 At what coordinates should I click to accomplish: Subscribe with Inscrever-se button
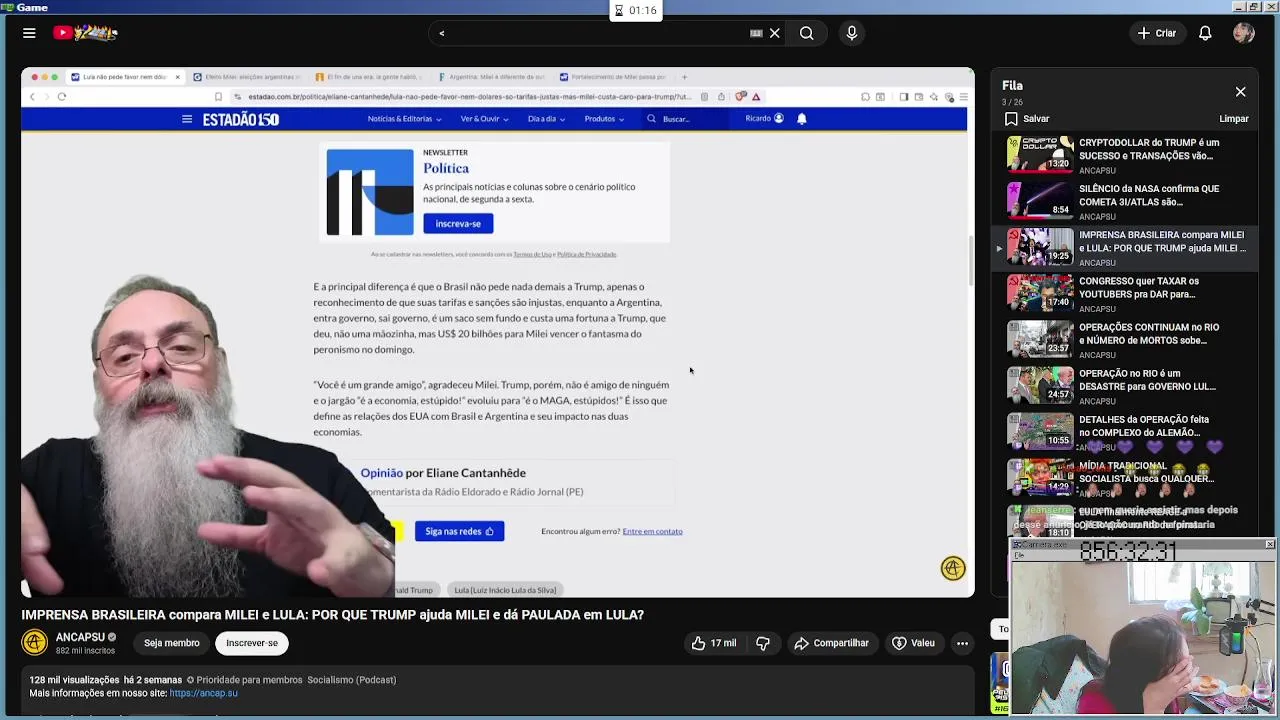pyautogui.click(x=252, y=643)
